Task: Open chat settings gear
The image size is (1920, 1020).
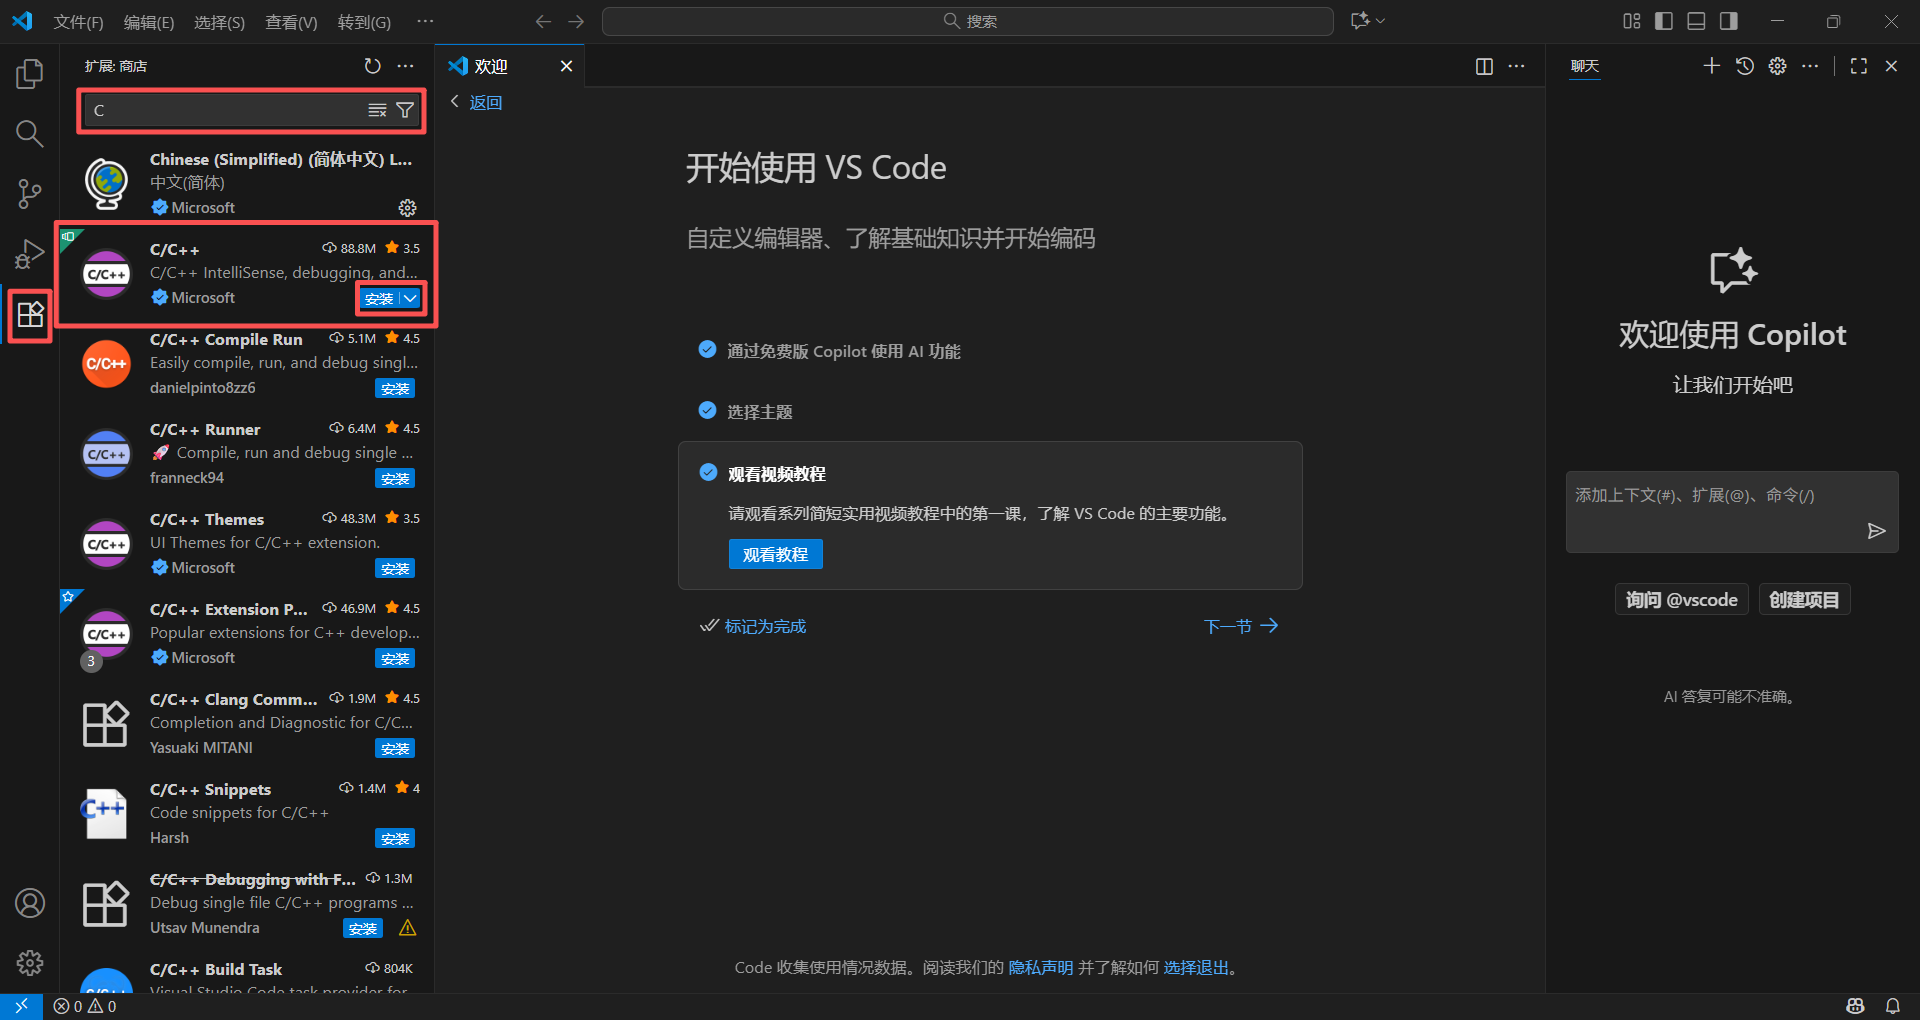Action: click(1777, 66)
